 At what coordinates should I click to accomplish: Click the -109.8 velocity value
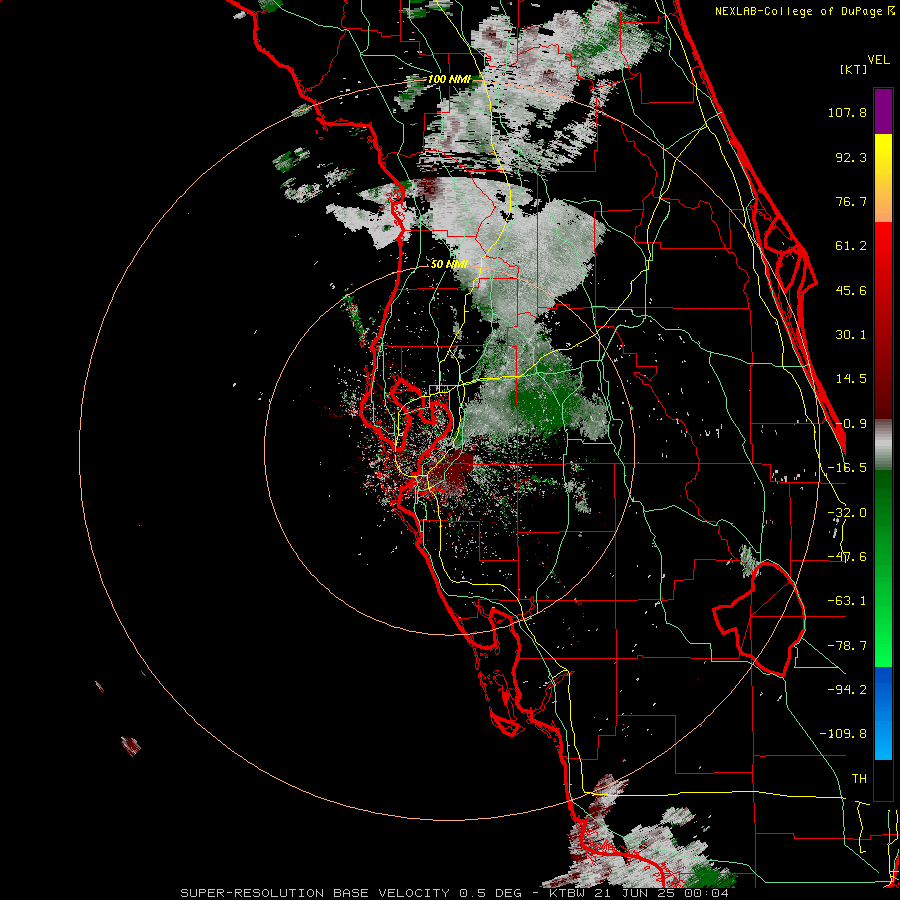[843, 734]
